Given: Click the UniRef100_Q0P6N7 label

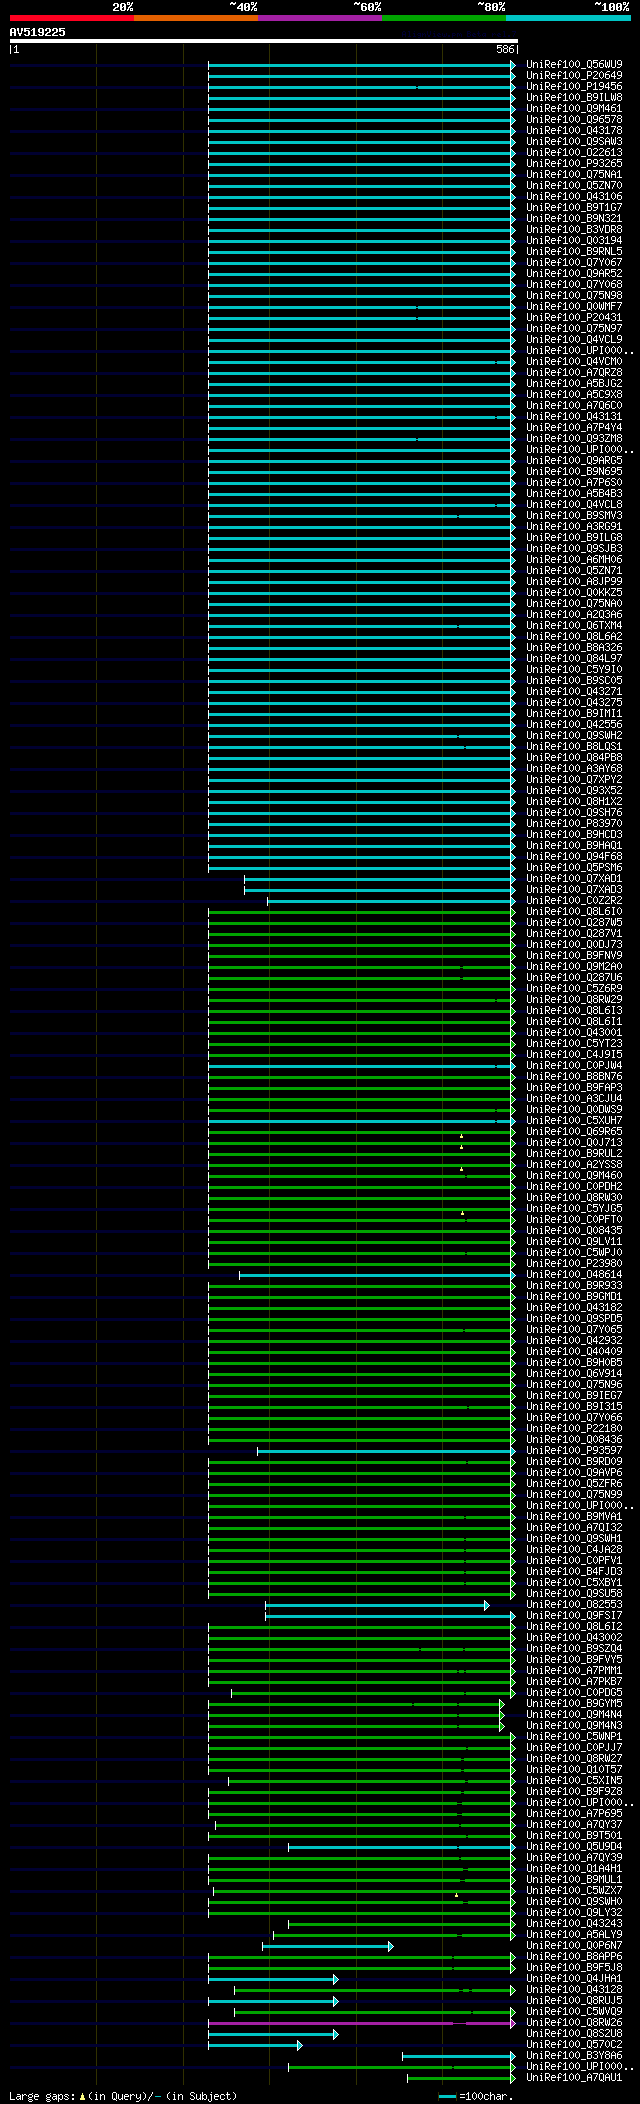Looking at the screenshot, I should 574,1945.
